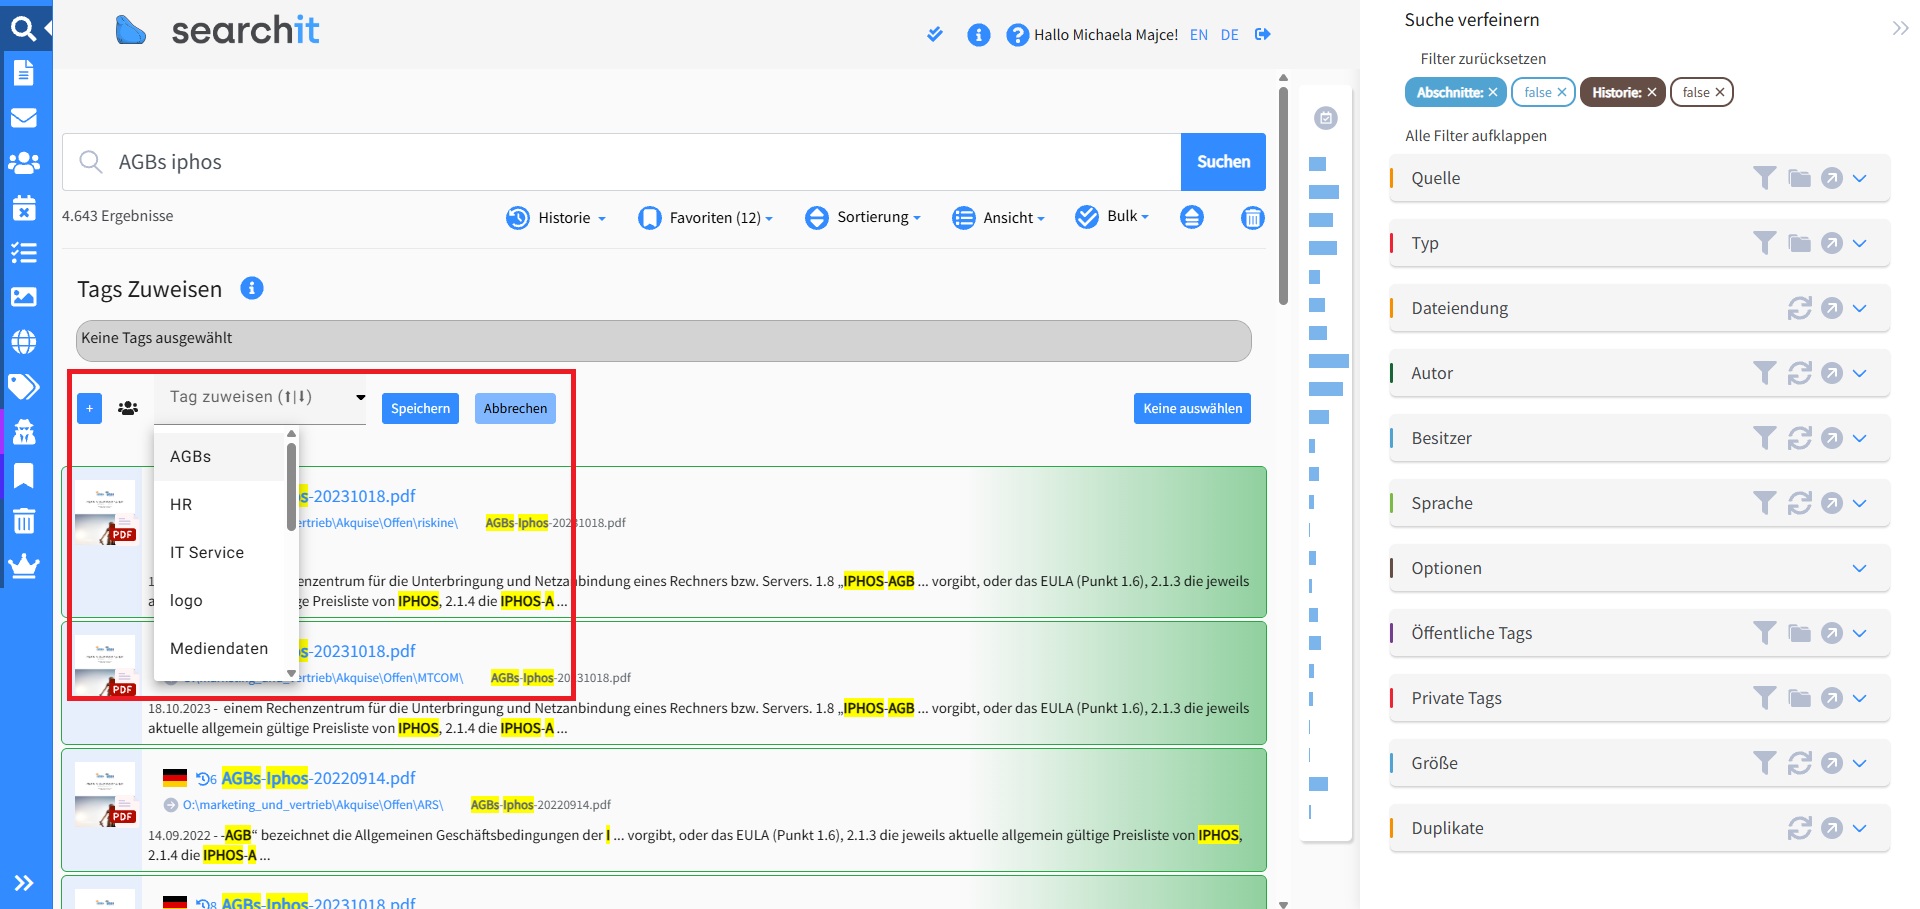Click the users group icon near tag selector
This screenshot has height=909, width=1920.
point(128,408)
